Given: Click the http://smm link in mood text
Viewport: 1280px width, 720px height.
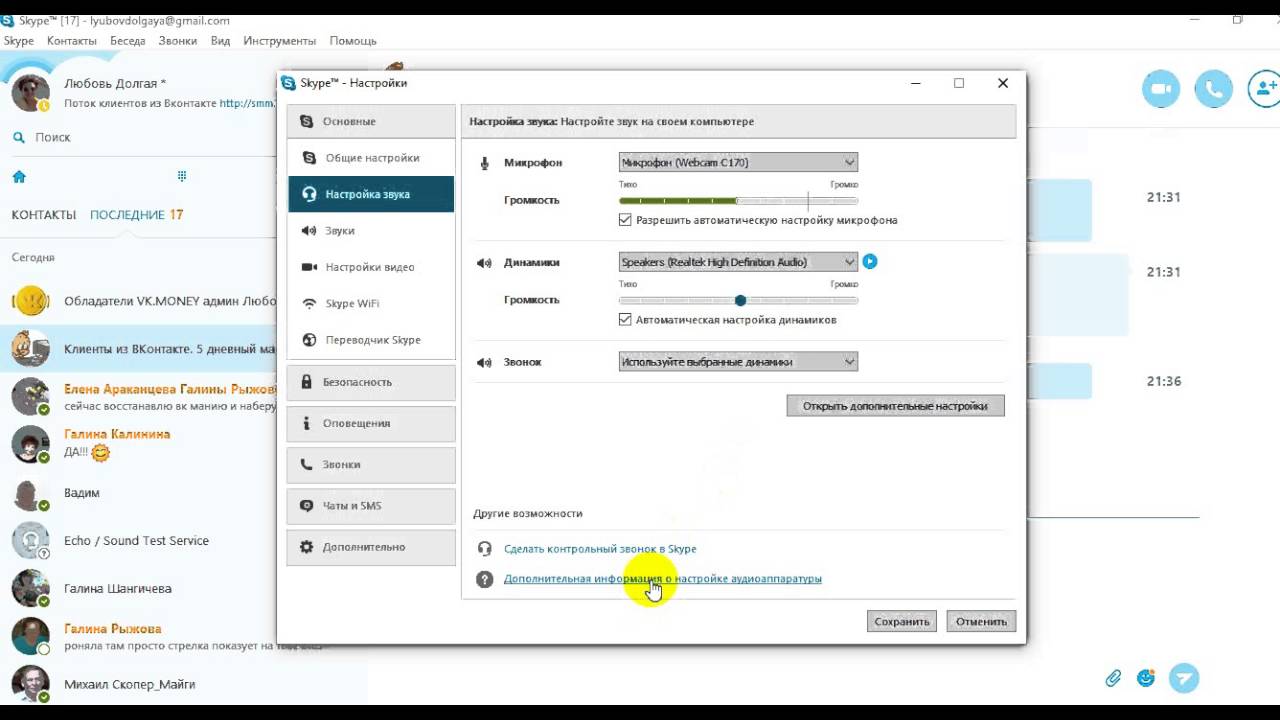Looking at the screenshot, I should tap(247, 103).
